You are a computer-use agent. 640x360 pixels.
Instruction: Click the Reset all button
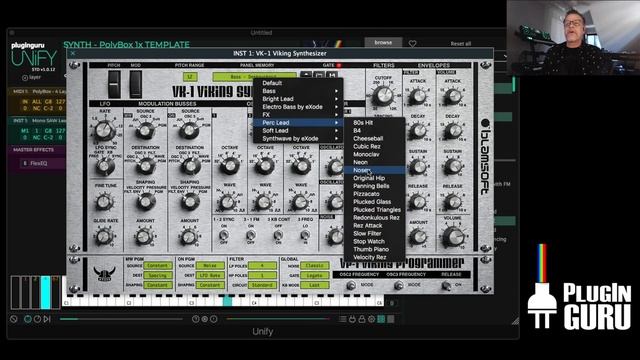click(x=460, y=44)
